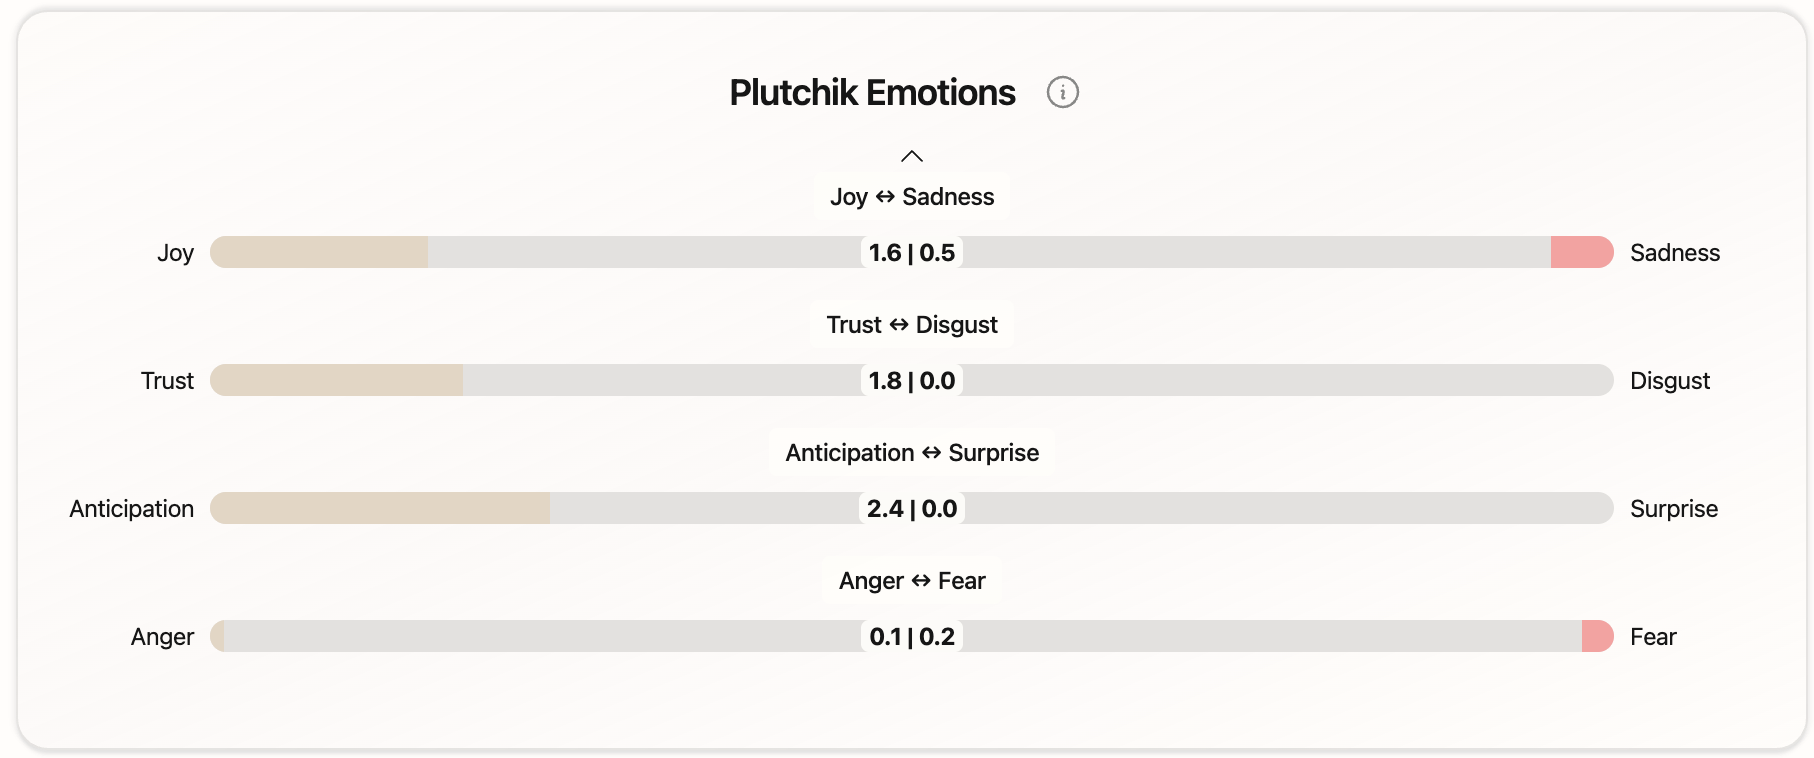
Task: Click the Anger ↔ Fear pair label
Action: coord(911,581)
